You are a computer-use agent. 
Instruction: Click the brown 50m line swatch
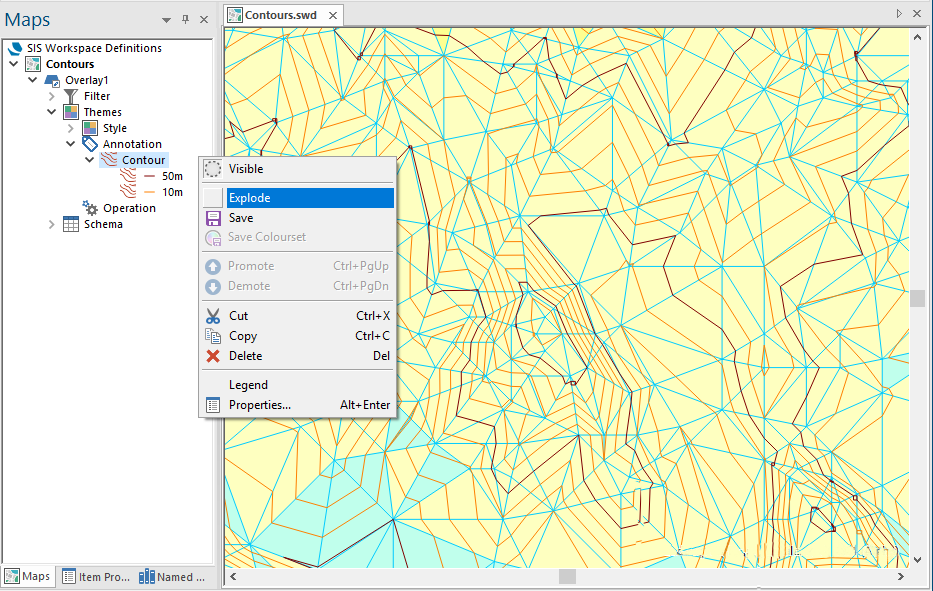coord(148,175)
